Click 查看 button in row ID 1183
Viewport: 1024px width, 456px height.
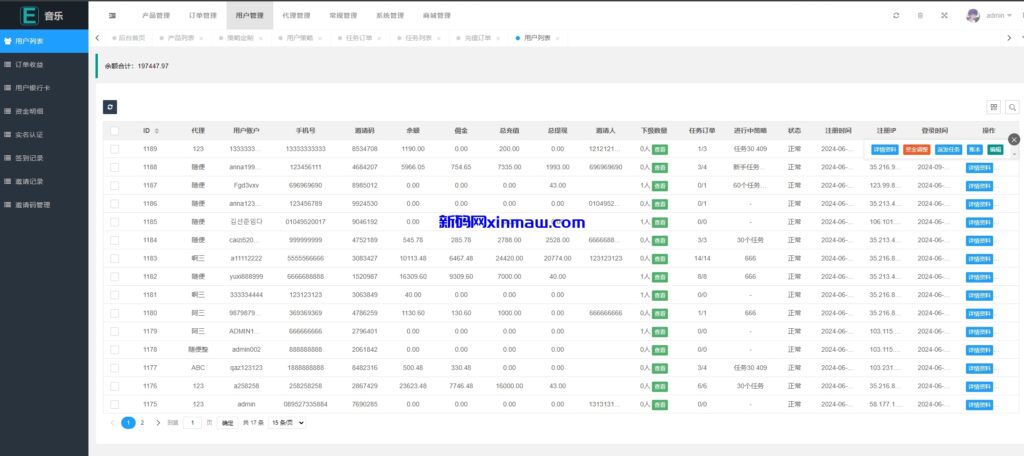pos(660,259)
